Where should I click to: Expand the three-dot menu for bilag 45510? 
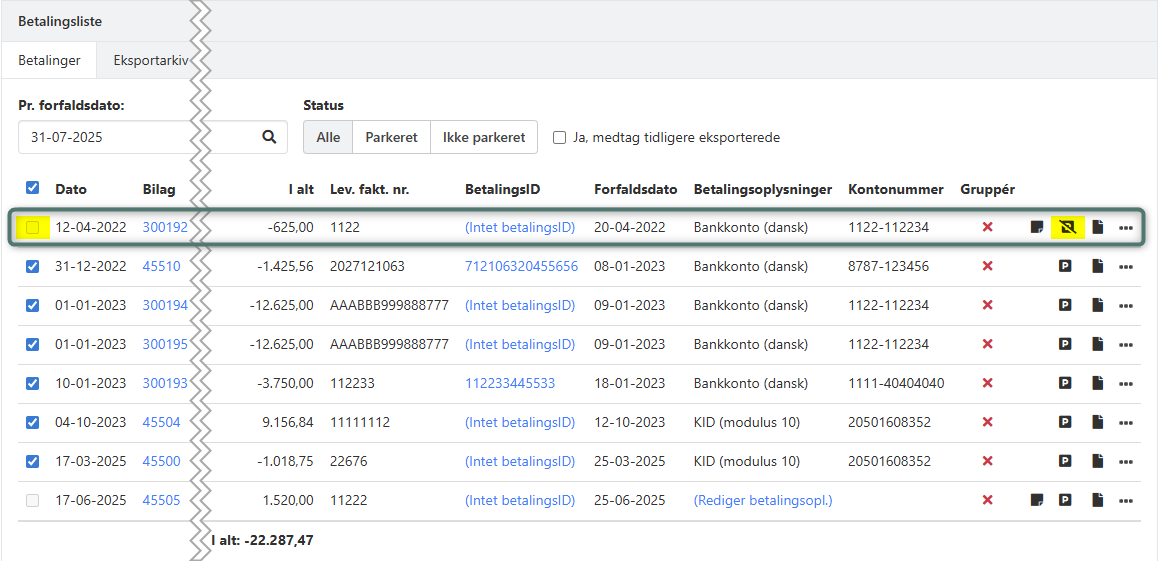[1126, 266]
